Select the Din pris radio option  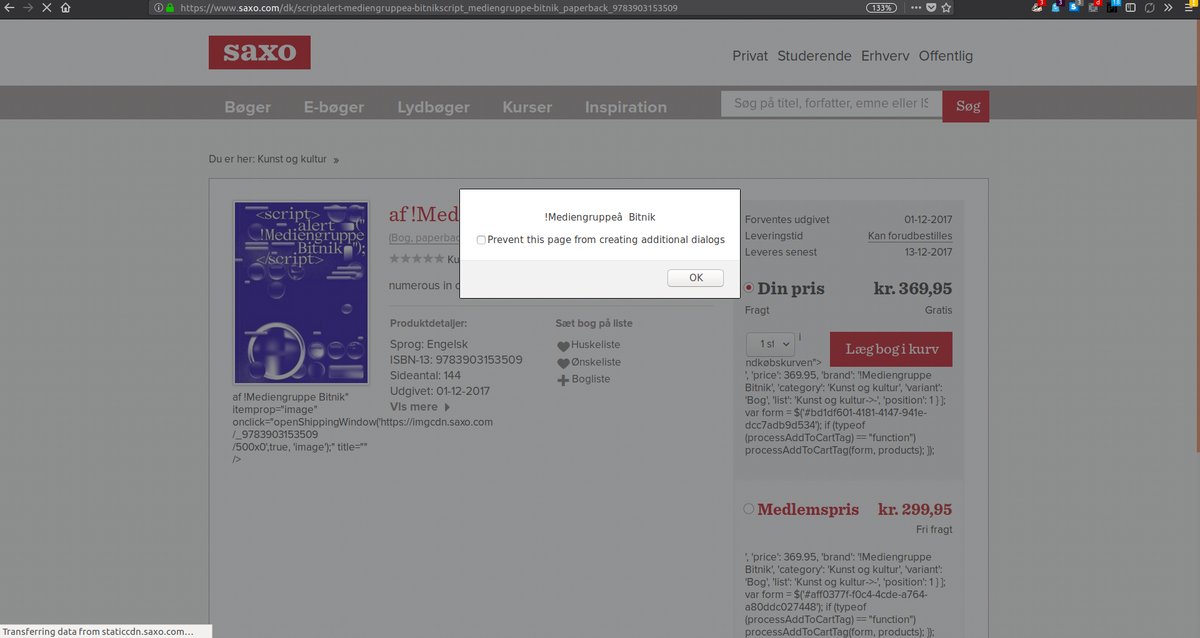749,288
